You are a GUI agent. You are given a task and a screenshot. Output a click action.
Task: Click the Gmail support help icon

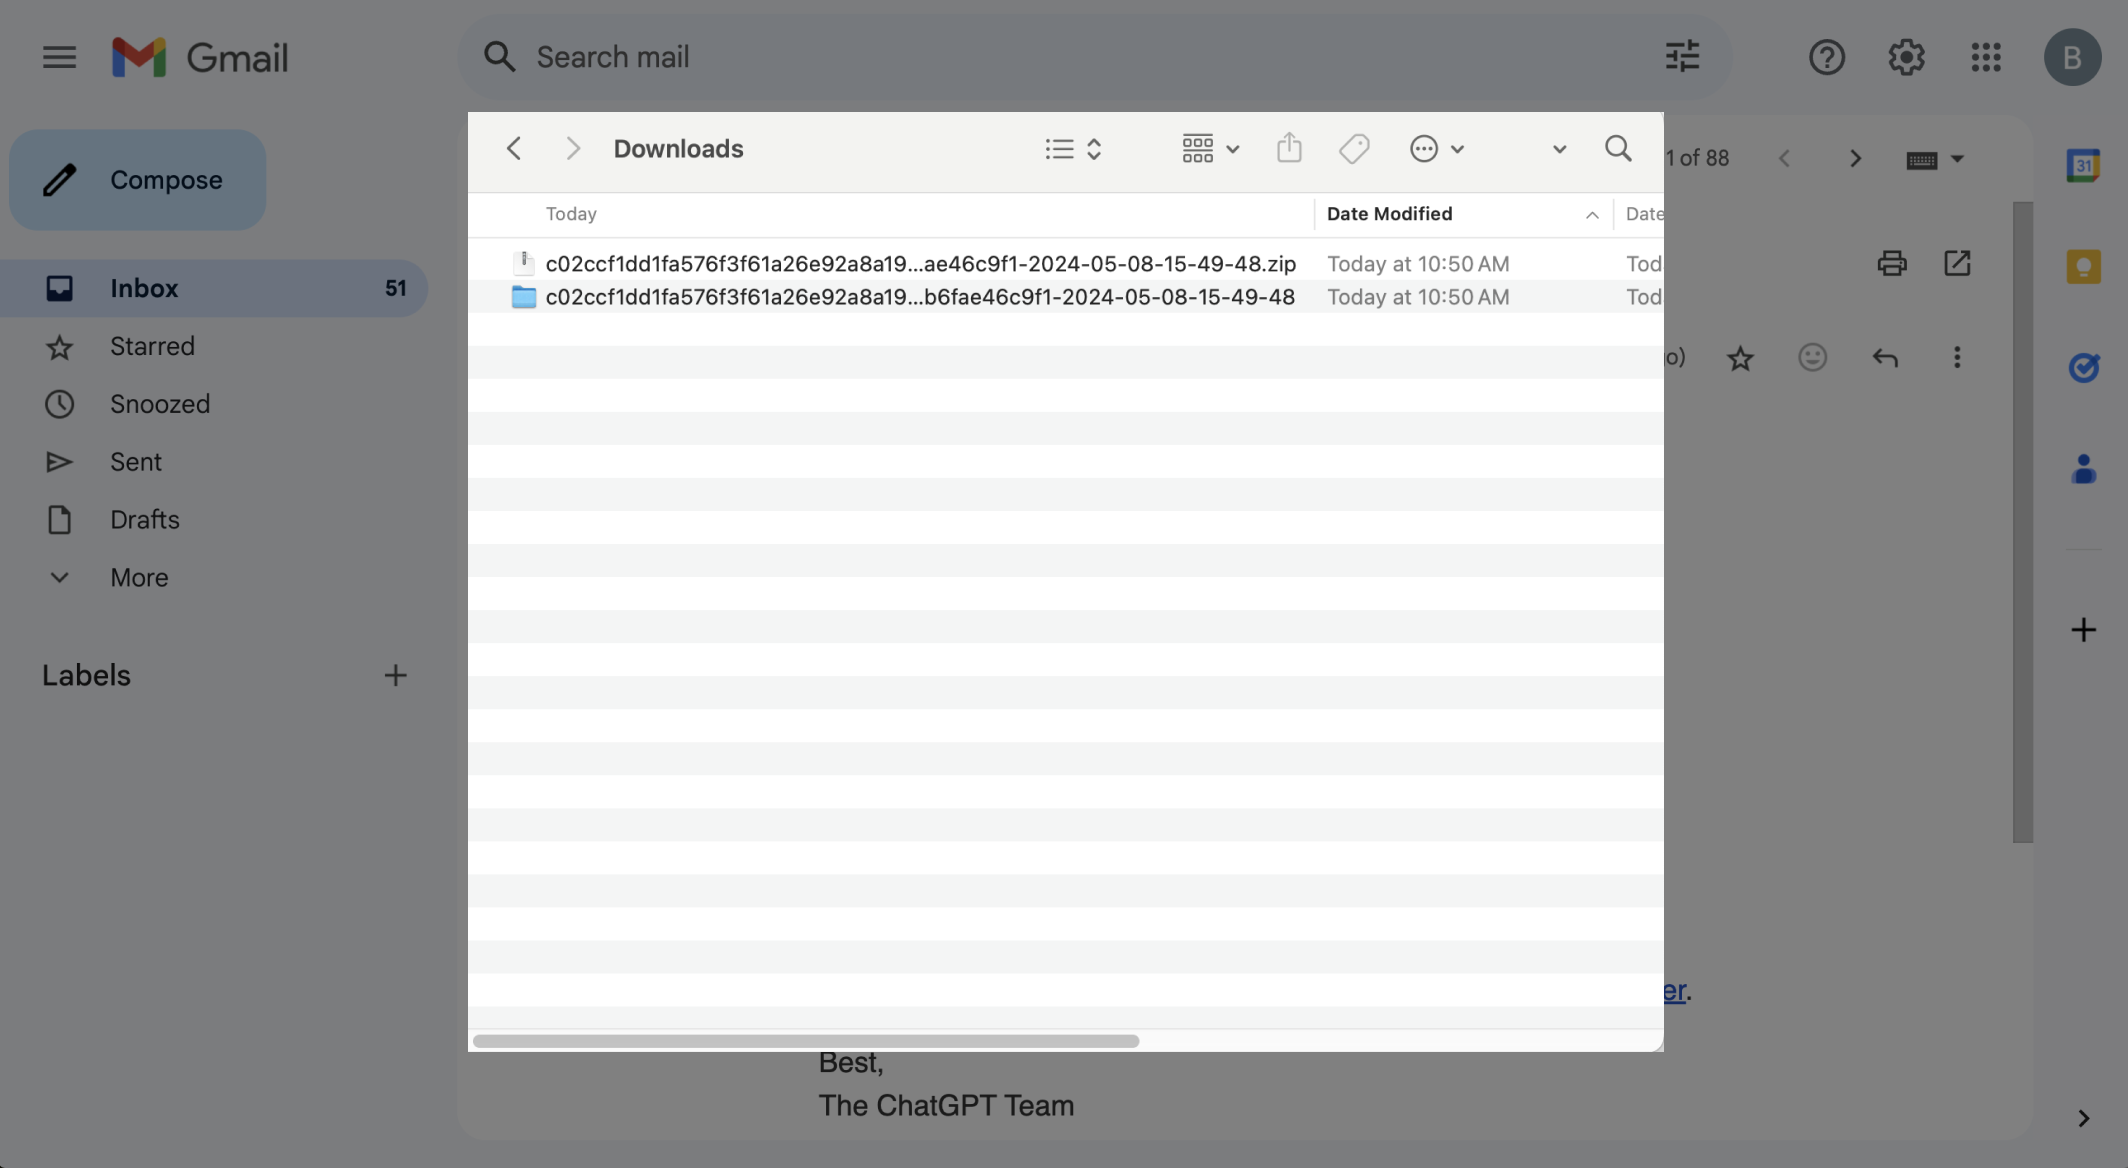coord(1826,57)
